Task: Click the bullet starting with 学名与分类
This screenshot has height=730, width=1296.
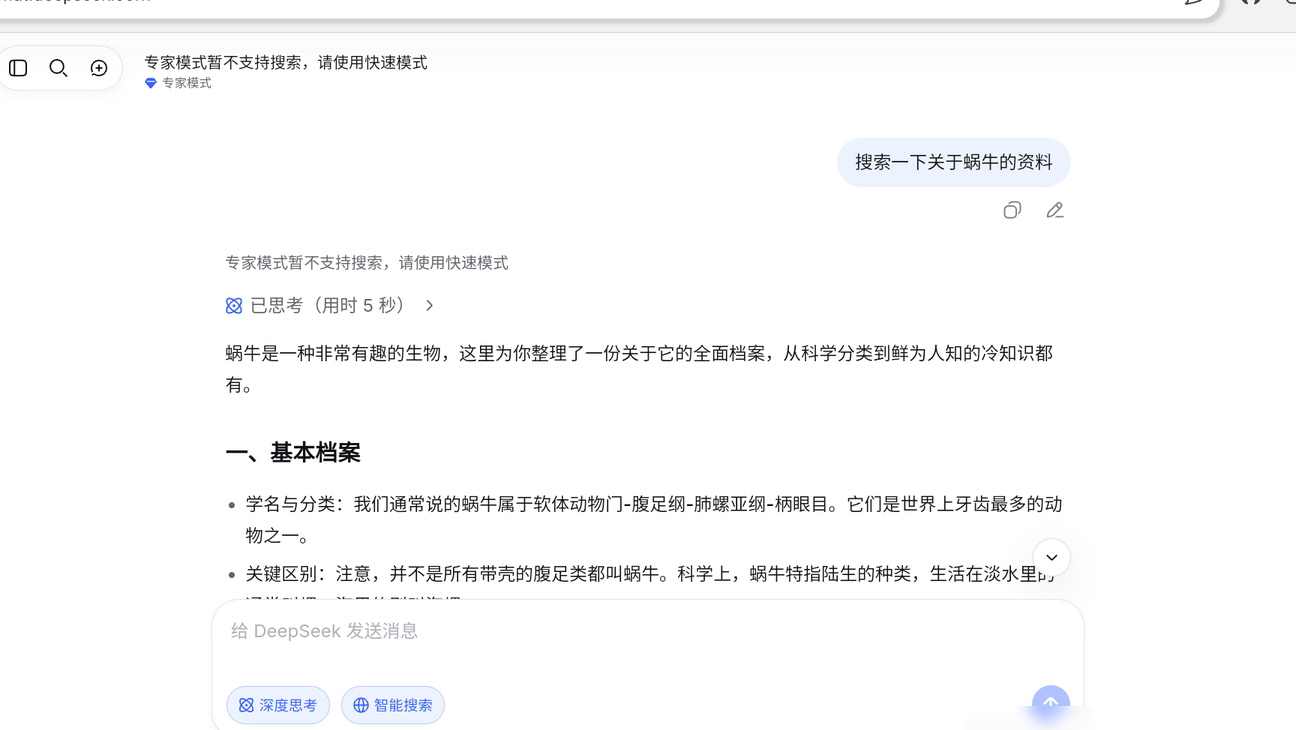Action: pos(654,520)
